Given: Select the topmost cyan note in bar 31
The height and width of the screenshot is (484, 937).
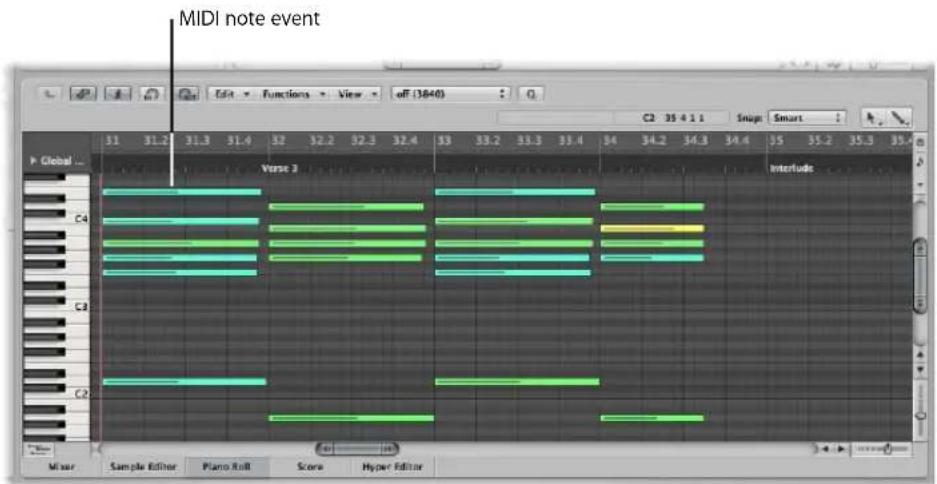Looking at the screenshot, I should (182, 192).
